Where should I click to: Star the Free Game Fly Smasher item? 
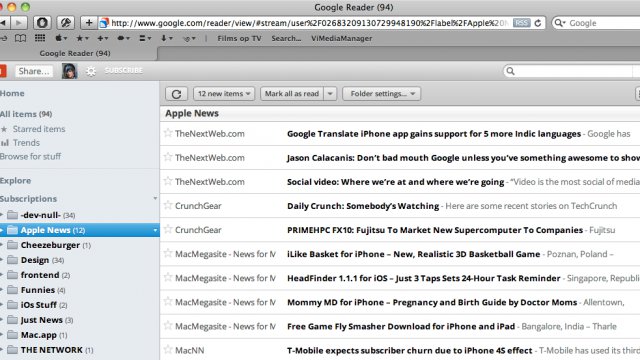(168, 325)
